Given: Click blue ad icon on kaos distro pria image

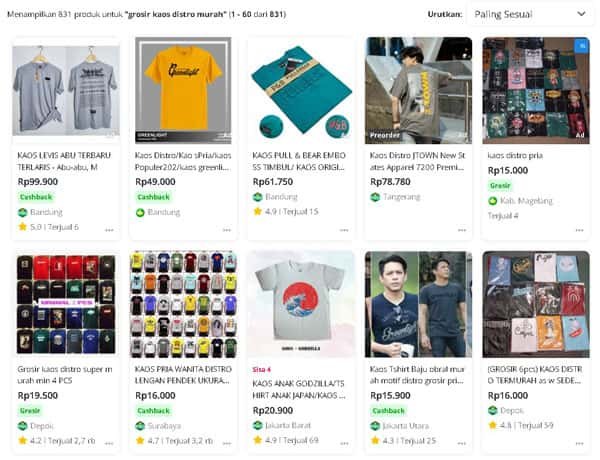Looking at the screenshot, I should [582, 46].
